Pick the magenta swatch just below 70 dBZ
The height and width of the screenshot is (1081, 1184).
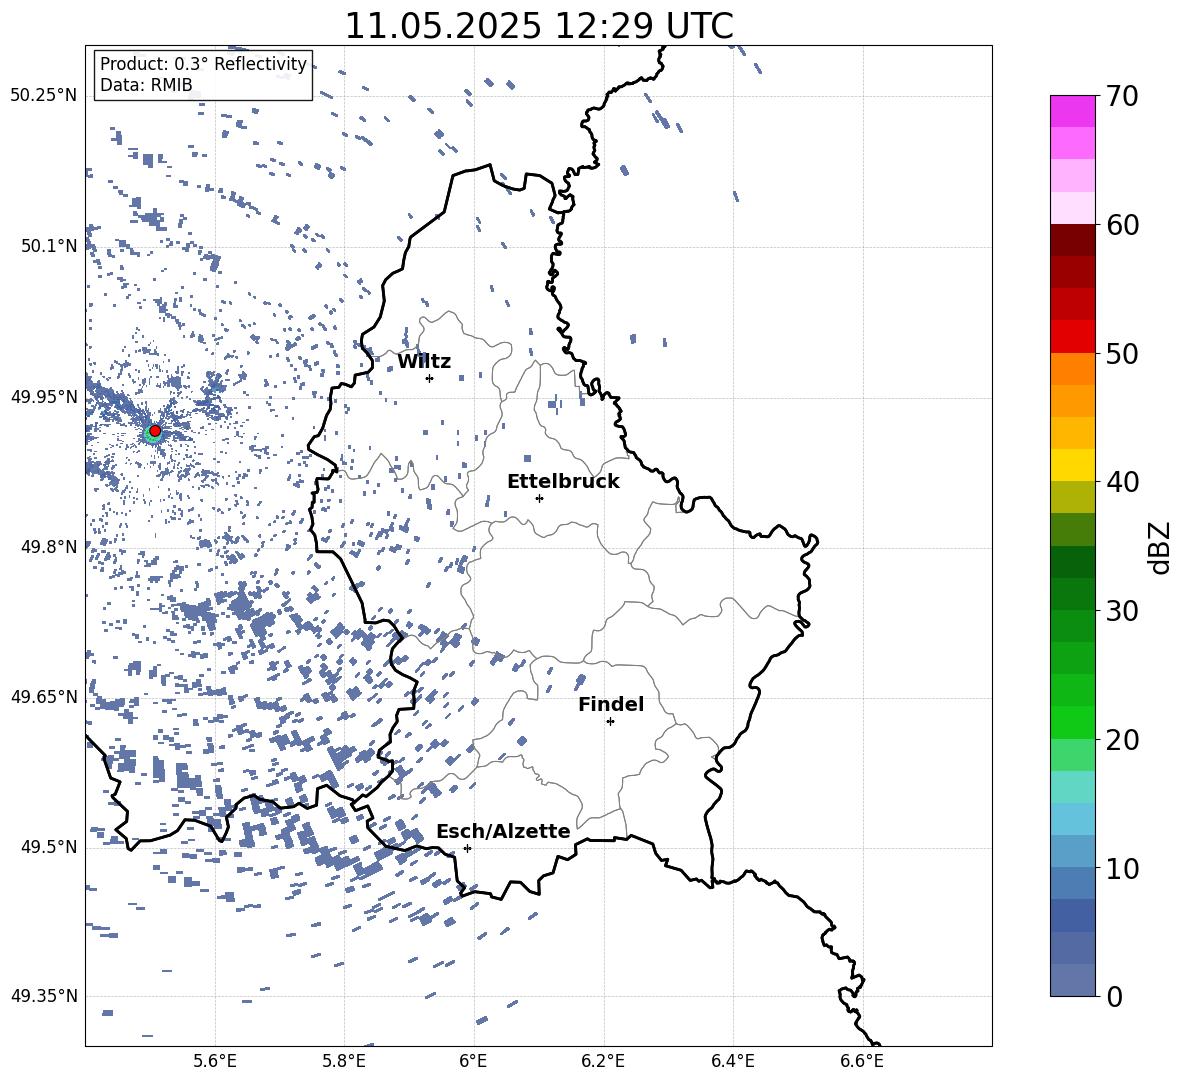click(1073, 111)
